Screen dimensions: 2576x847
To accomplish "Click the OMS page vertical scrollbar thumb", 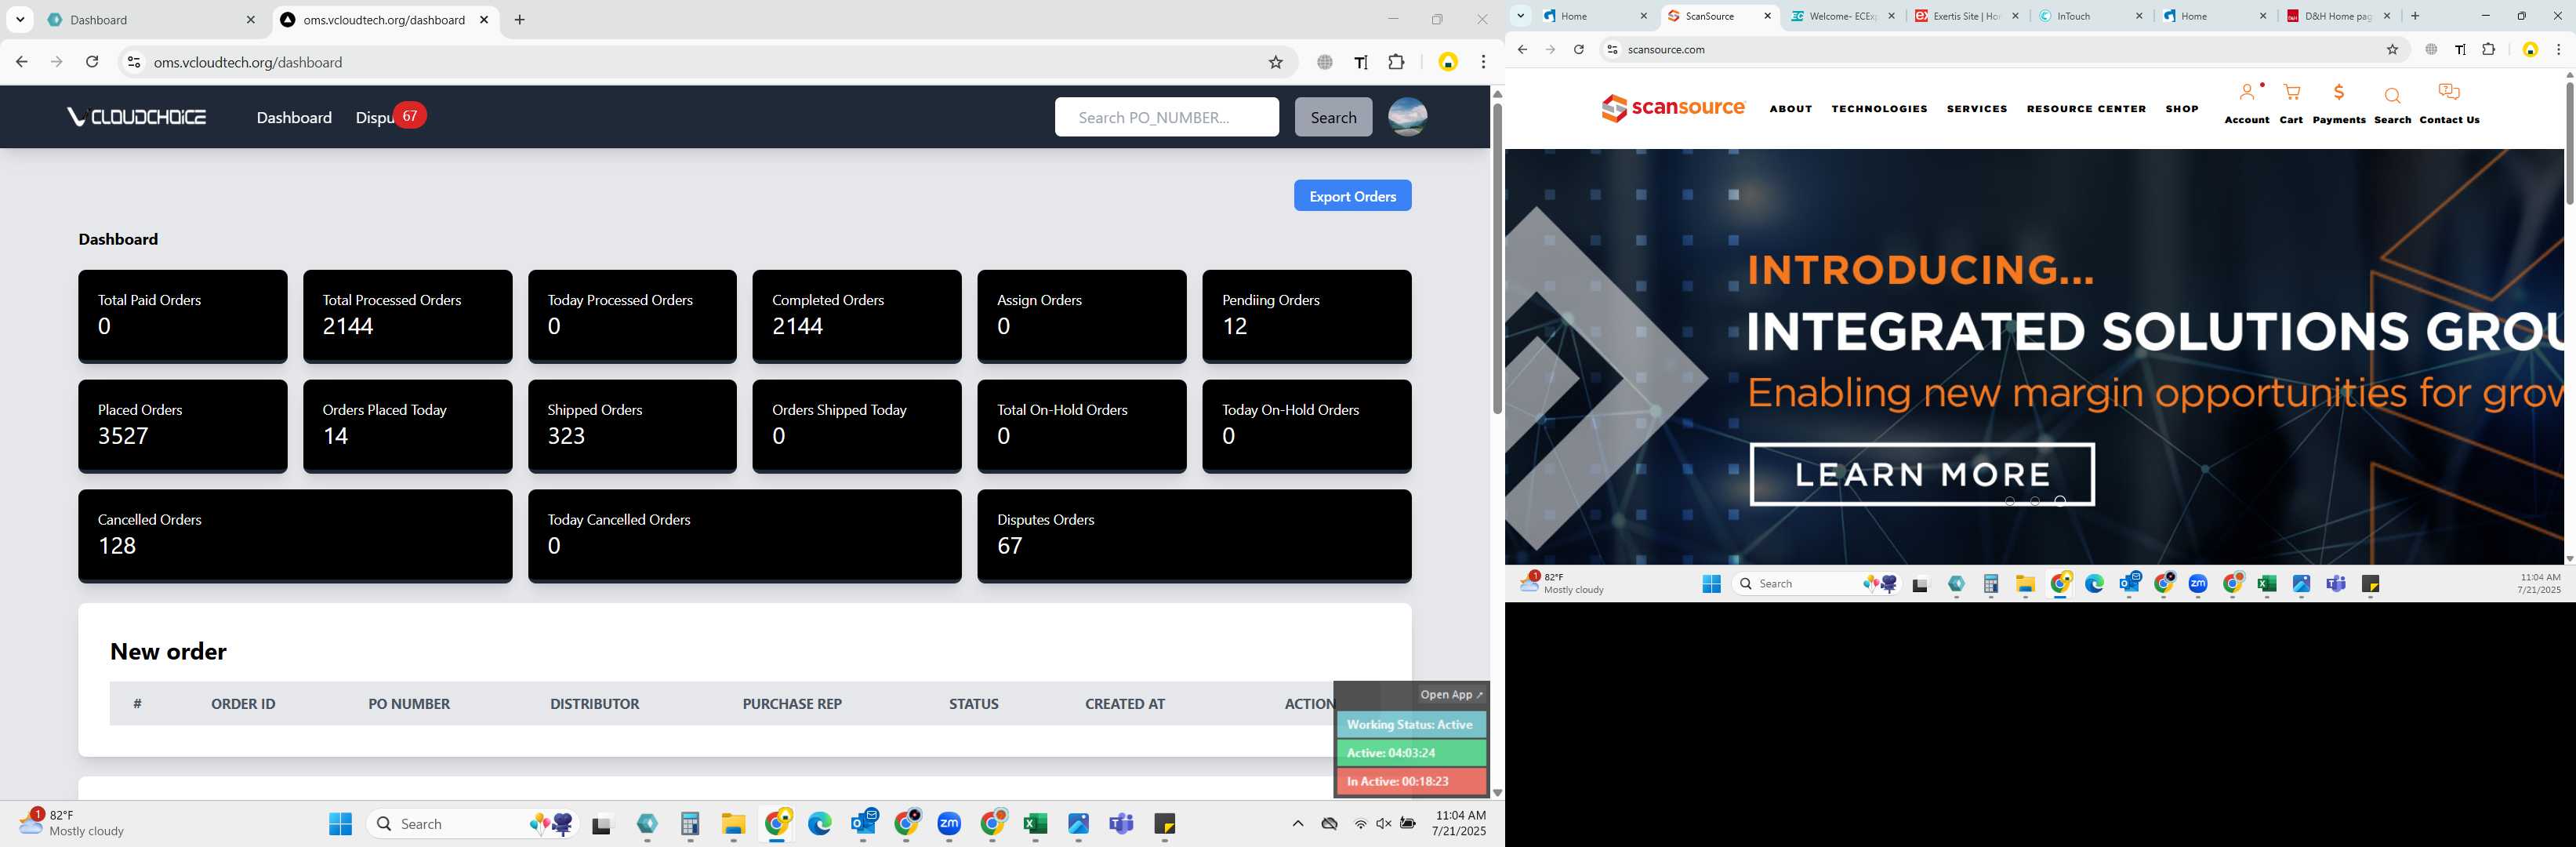I will pos(1497,258).
